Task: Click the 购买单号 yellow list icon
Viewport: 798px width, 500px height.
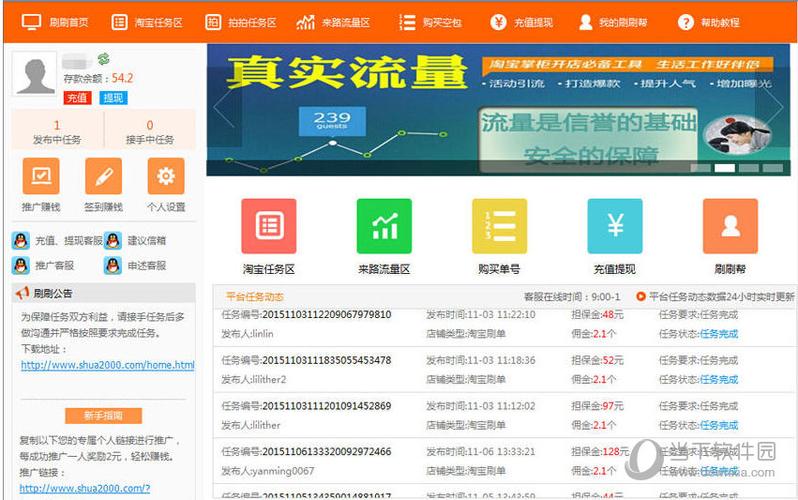Action: point(499,226)
